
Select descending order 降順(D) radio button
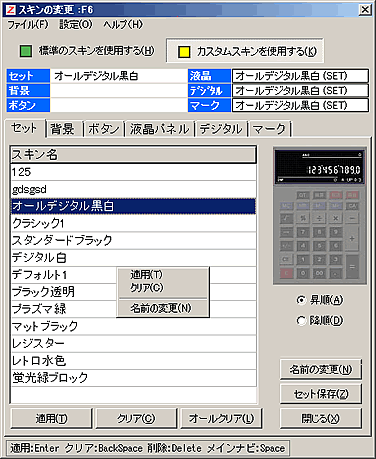(x=301, y=321)
